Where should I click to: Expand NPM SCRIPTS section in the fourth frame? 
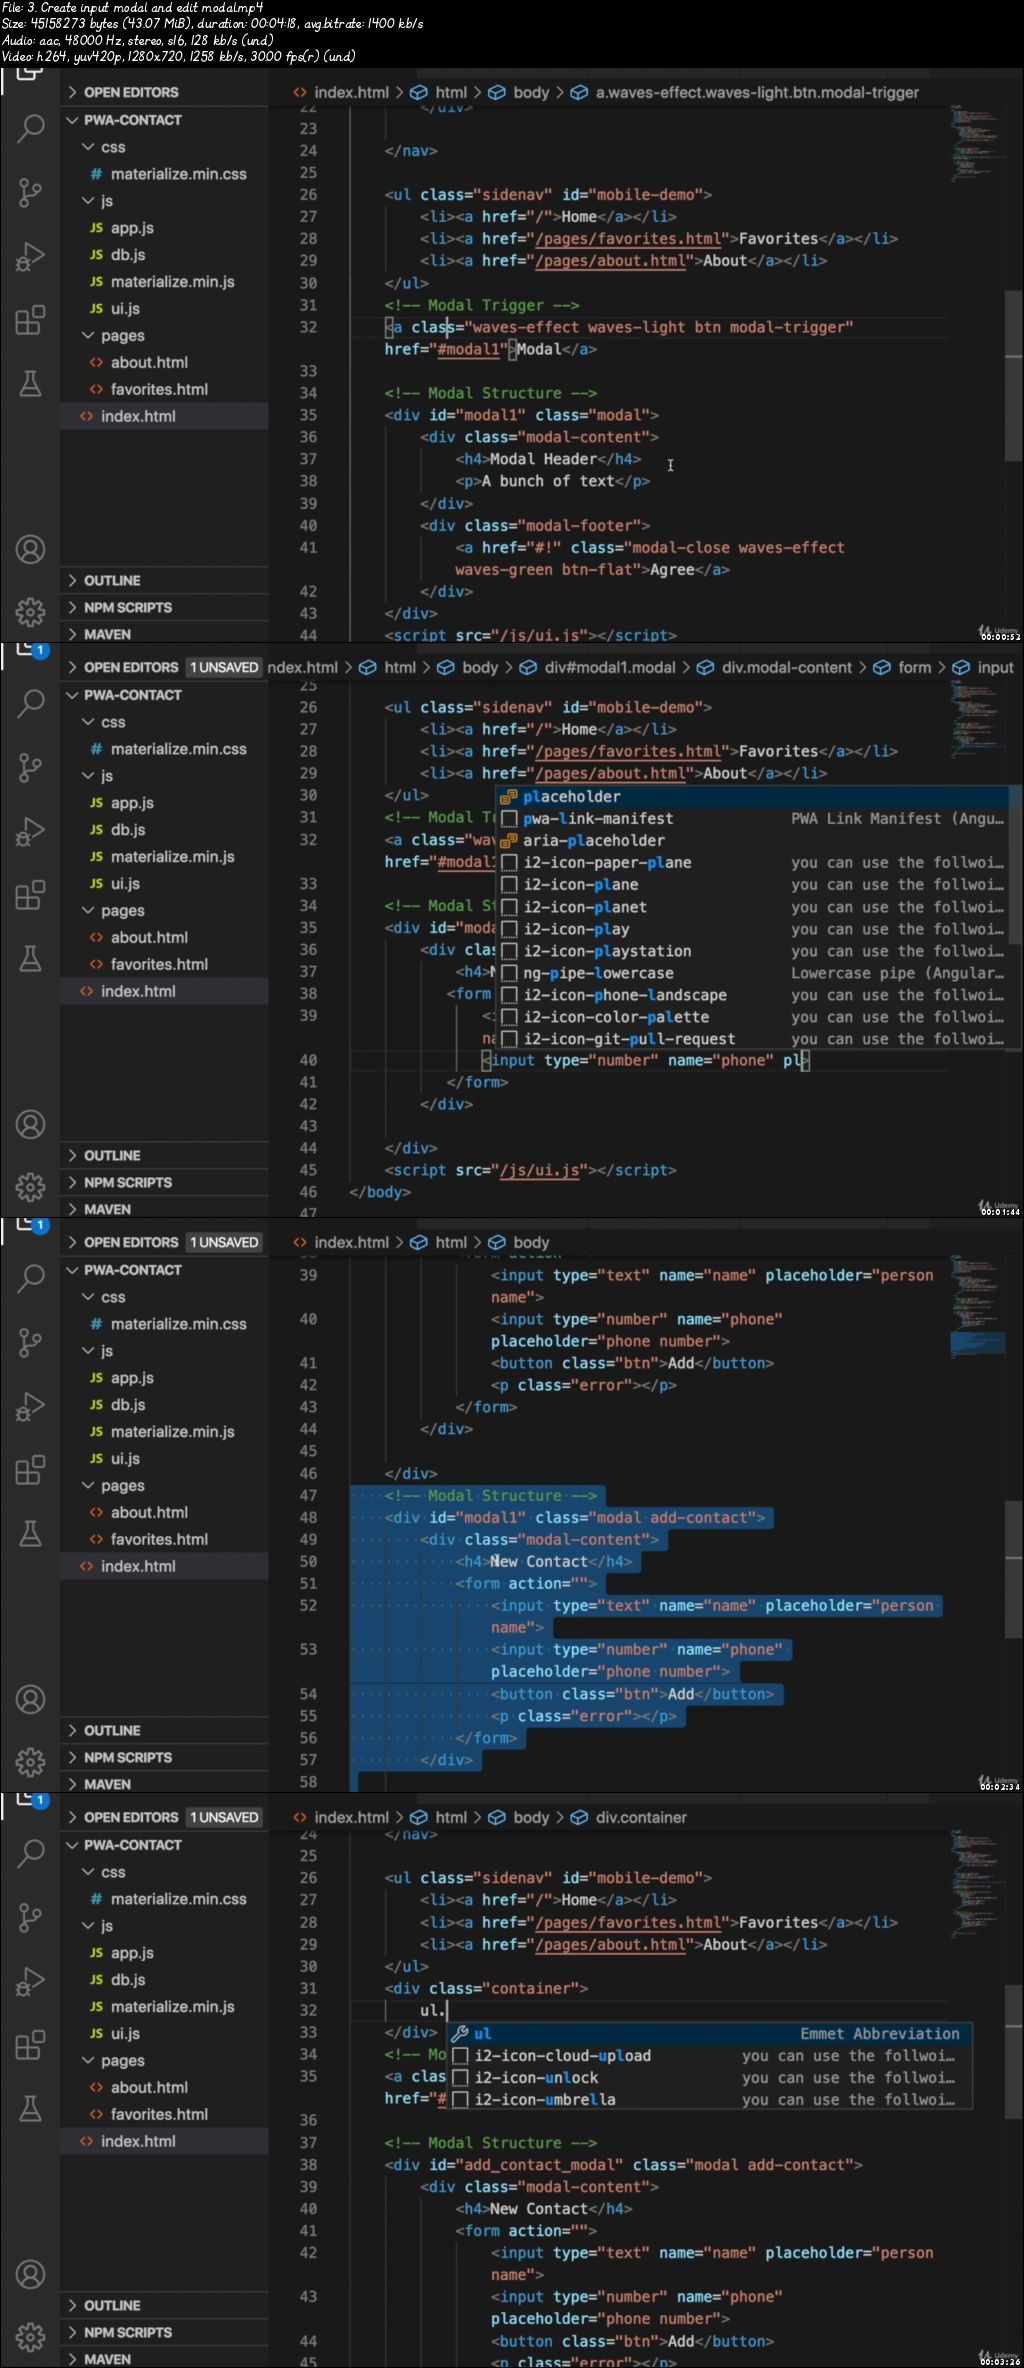point(72,2333)
